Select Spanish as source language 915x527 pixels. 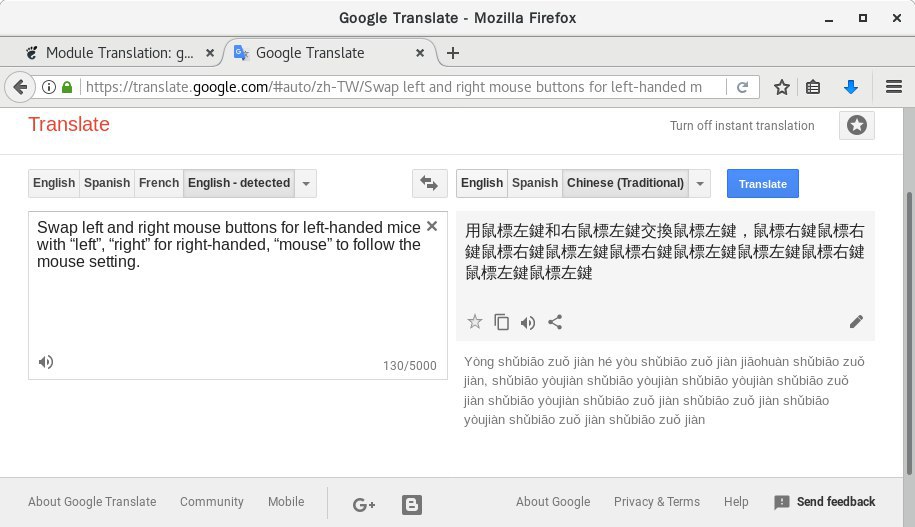click(107, 183)
